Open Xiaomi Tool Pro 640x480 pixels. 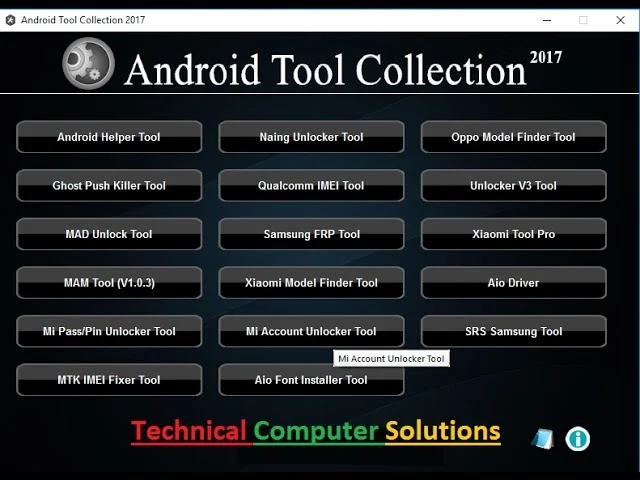(513, 234)
